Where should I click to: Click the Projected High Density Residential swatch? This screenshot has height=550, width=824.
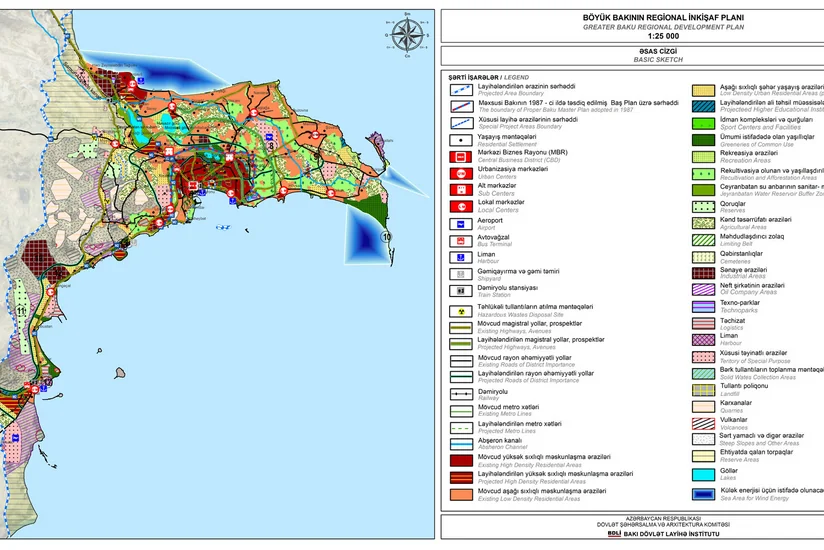click(x=461, y=477)
